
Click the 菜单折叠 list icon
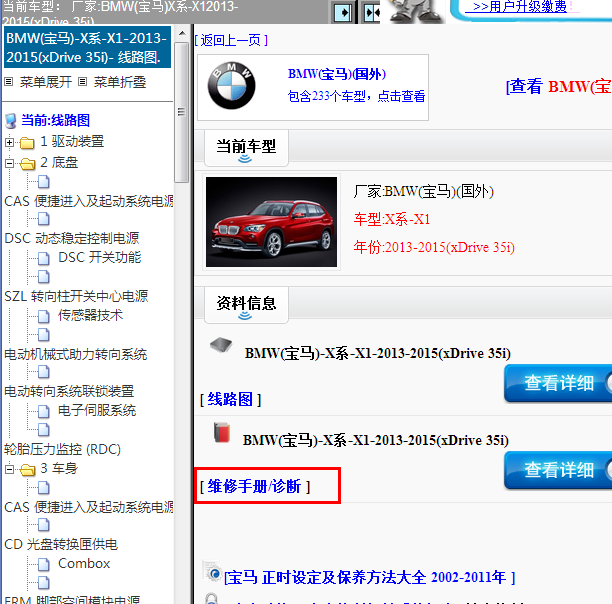click(x=82, y=82)
